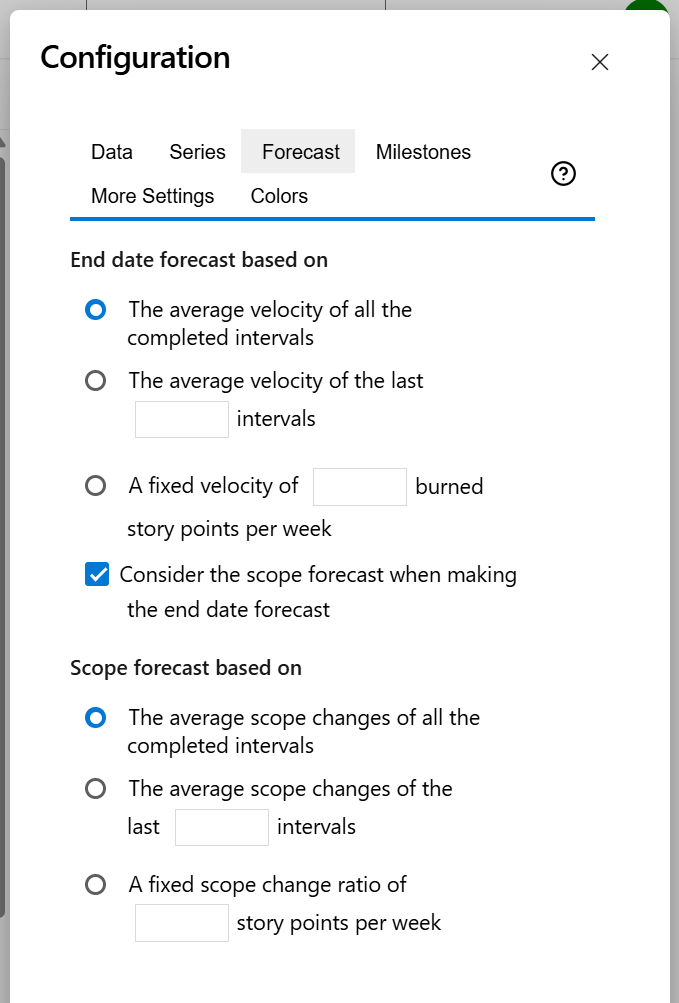Viewport: 679px width, 1003px height.
Task: Click the intervals input under scope changes option
Action: click(221, 826)
